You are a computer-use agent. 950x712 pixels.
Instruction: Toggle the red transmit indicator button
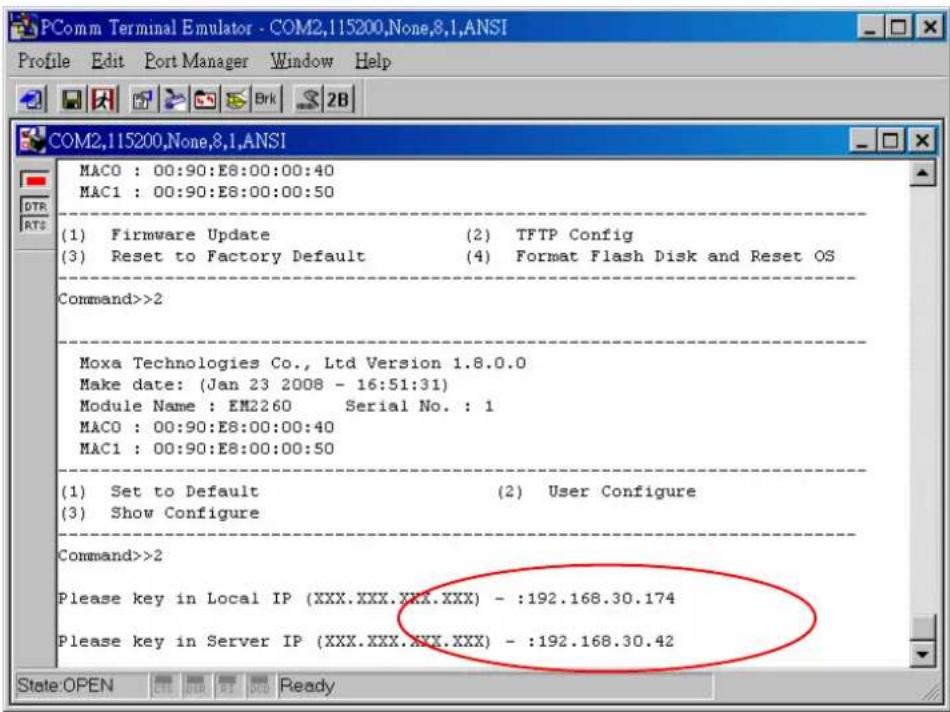35,180
